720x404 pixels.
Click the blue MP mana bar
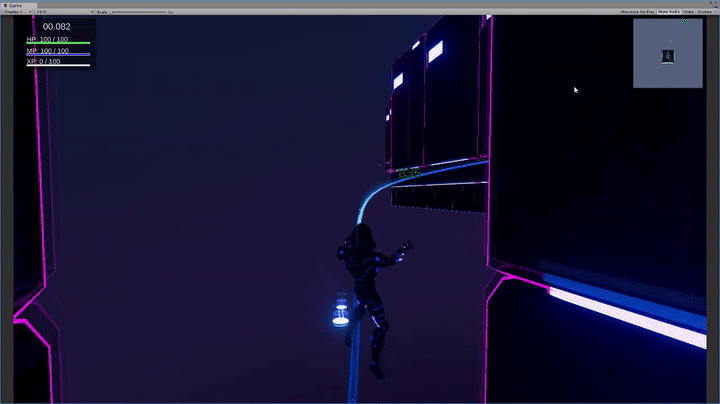pyautogui.click(x=58, y=54)
